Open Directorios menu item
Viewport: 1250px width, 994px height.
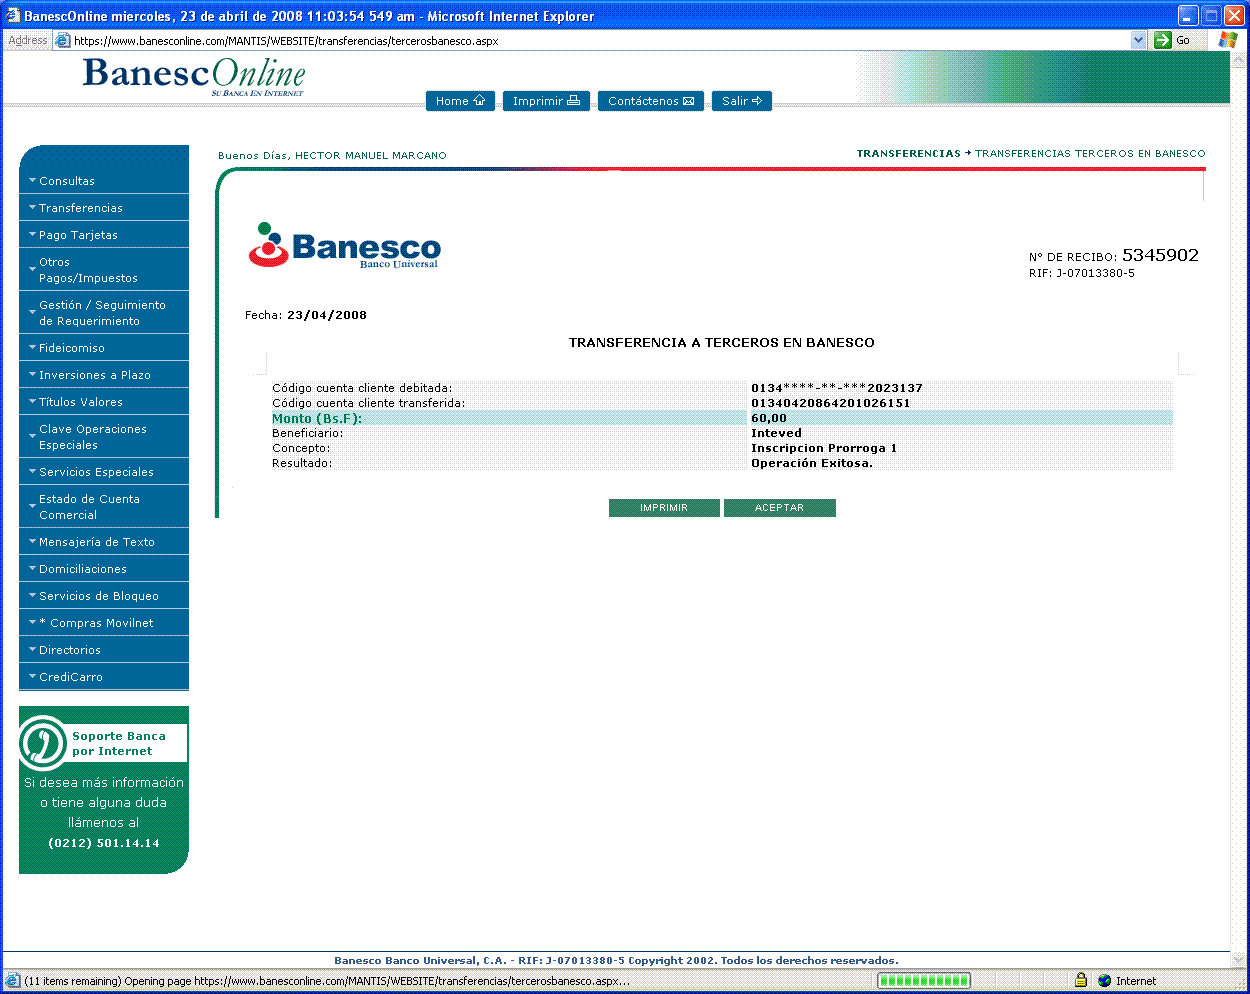click(x=104, y=650)
